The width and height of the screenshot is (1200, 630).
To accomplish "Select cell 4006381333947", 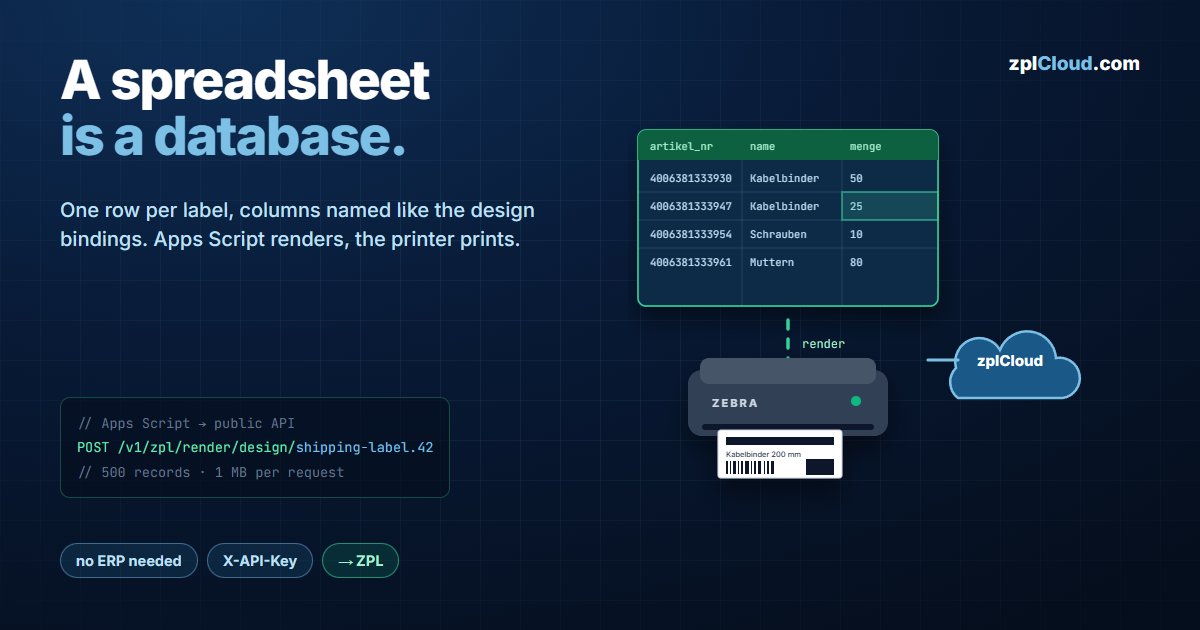I will point(691,206).
